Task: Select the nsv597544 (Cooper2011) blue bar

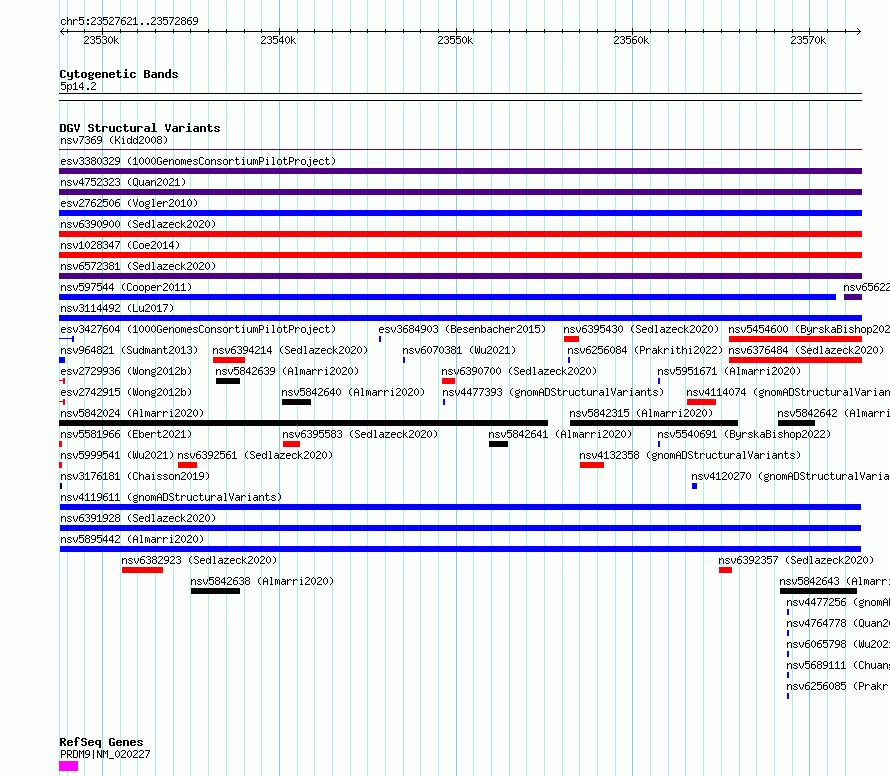Action: (x=447, y=297)
